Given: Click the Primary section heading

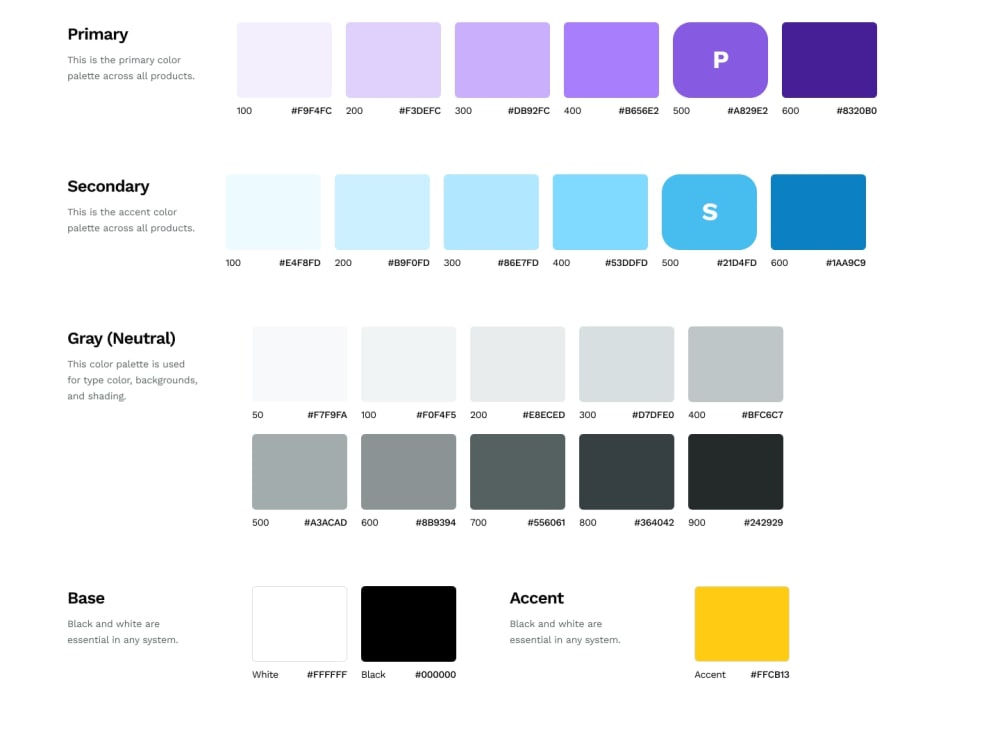Looking at the screenshot, I should [97, 34].
